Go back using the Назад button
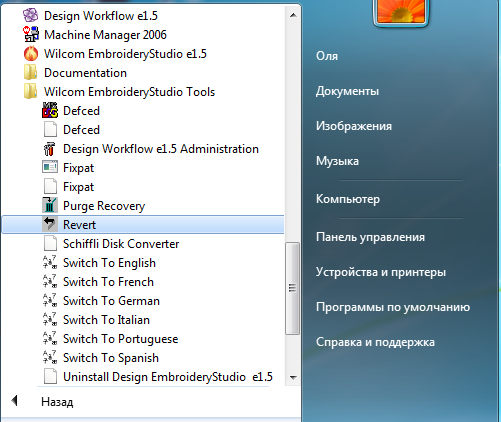Image resolution: width=501 pixels, height=422 pixels. (x=57, y=402)
